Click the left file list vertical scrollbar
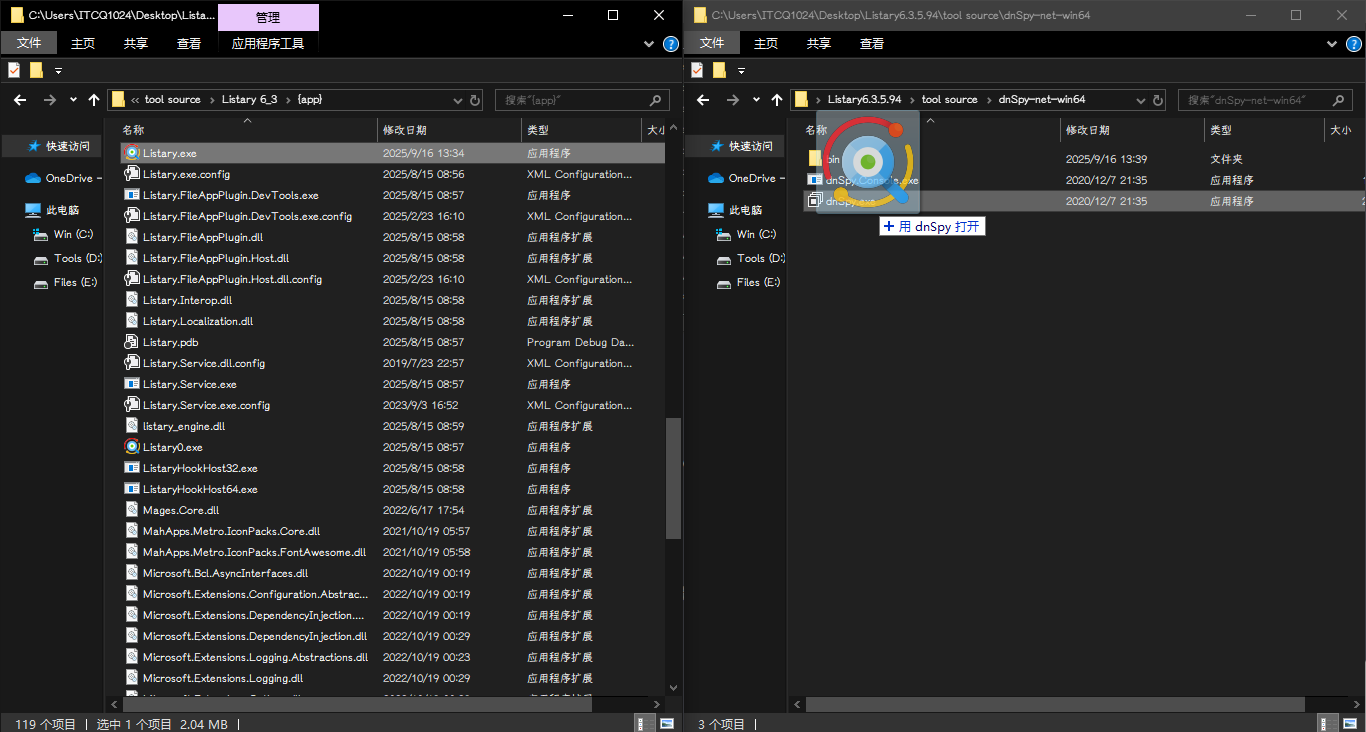The height and width of the screenshot is (732, 1366). click(x=673, y=478)
